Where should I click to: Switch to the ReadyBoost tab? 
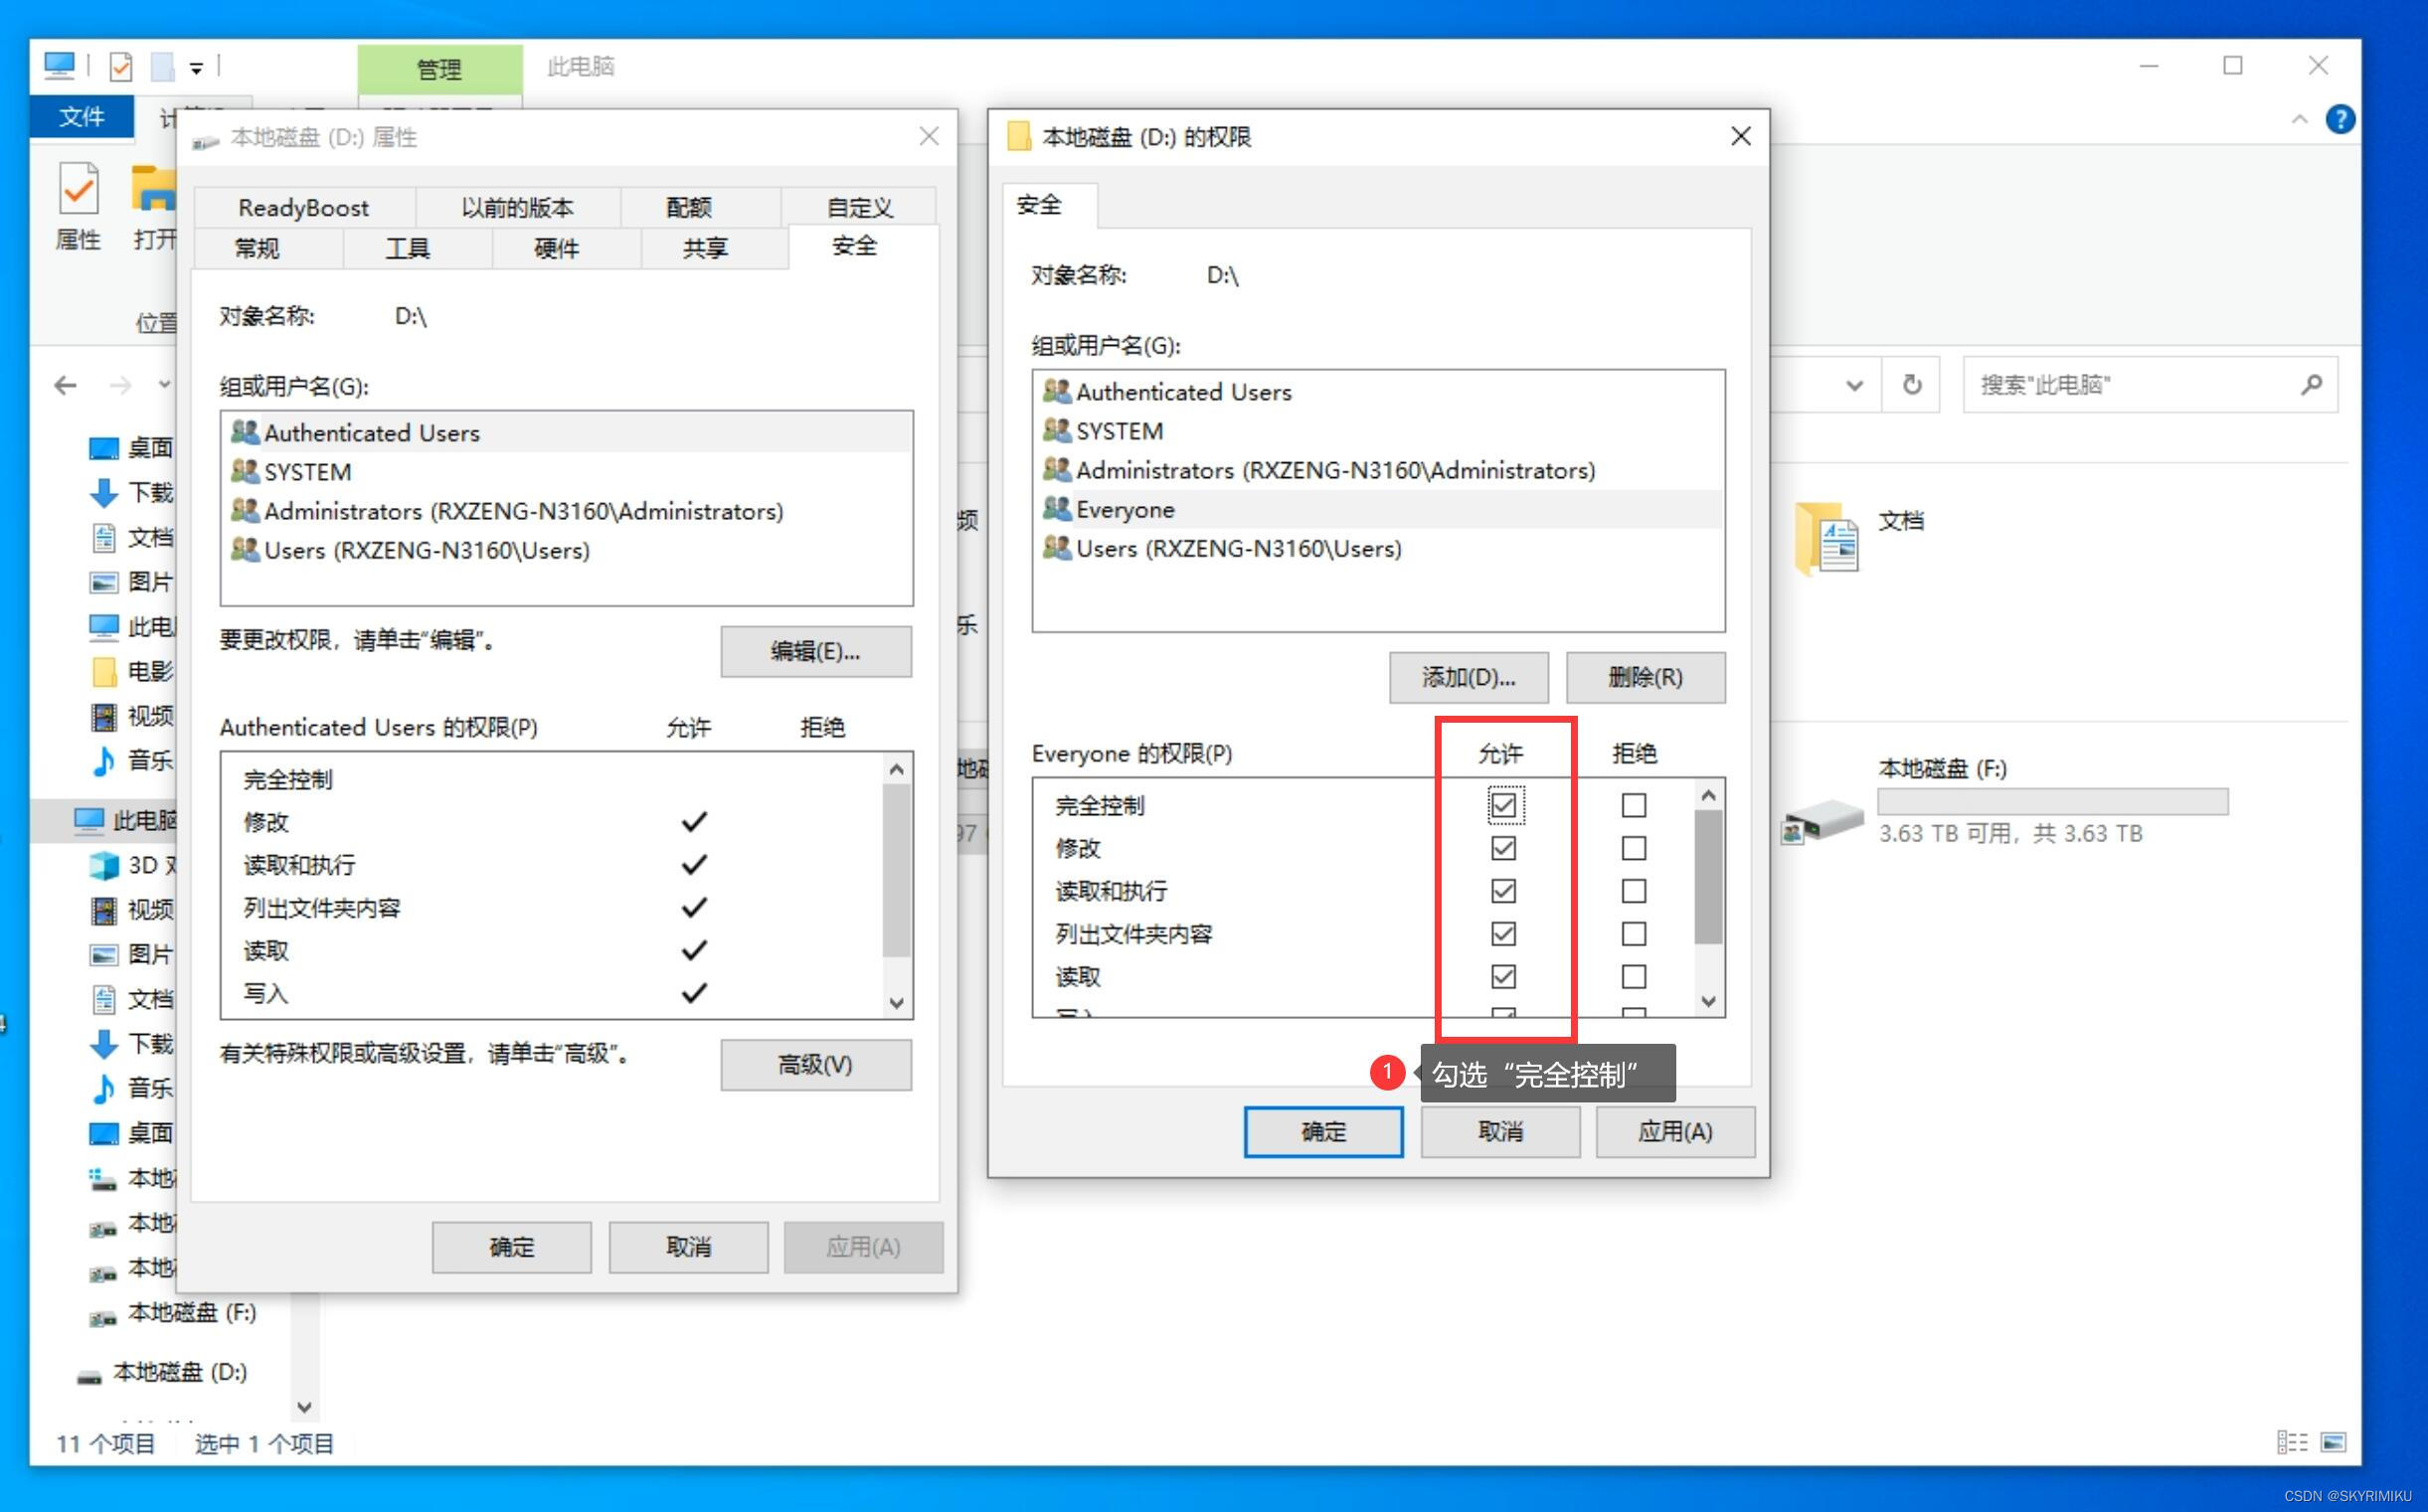(x=303, y=208)
